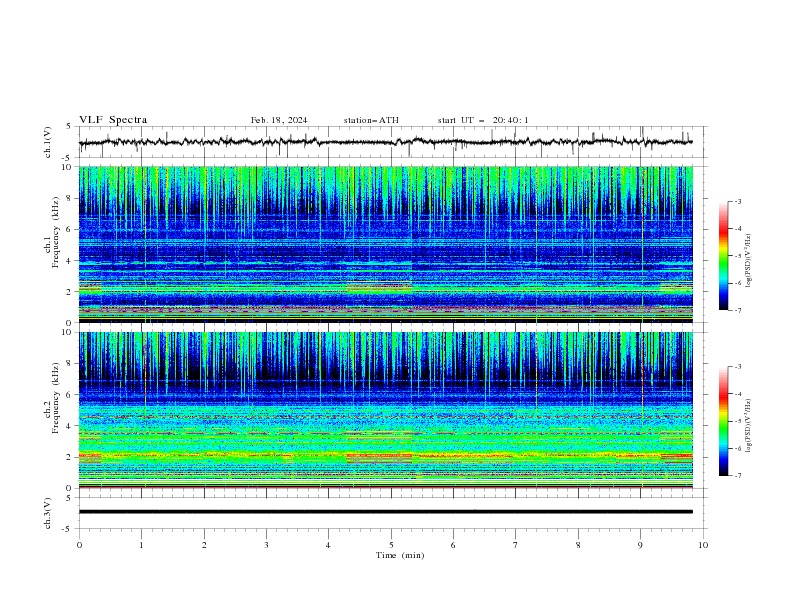Click time axis tick label '9'
Image resolution: width=792 pixels, height=612 pixels.
(640, 545)
